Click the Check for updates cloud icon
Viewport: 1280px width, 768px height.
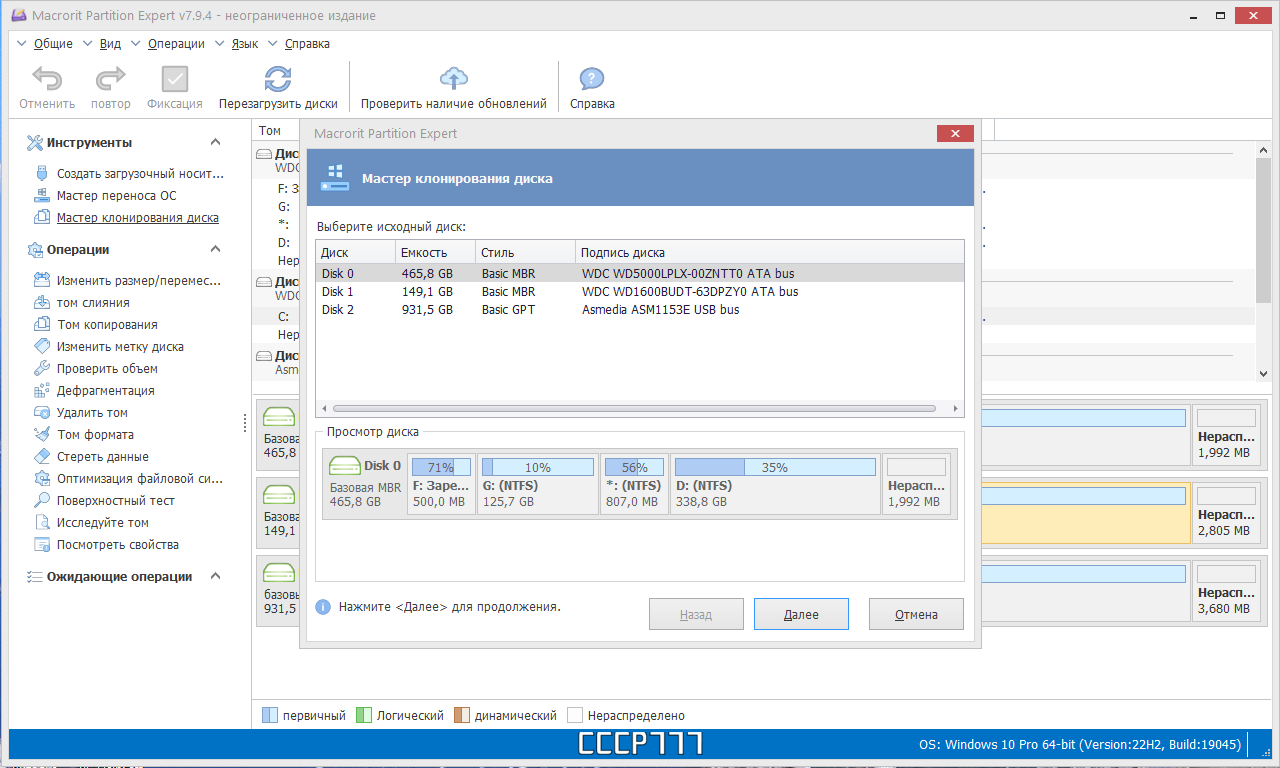click(x=454, y=79)
